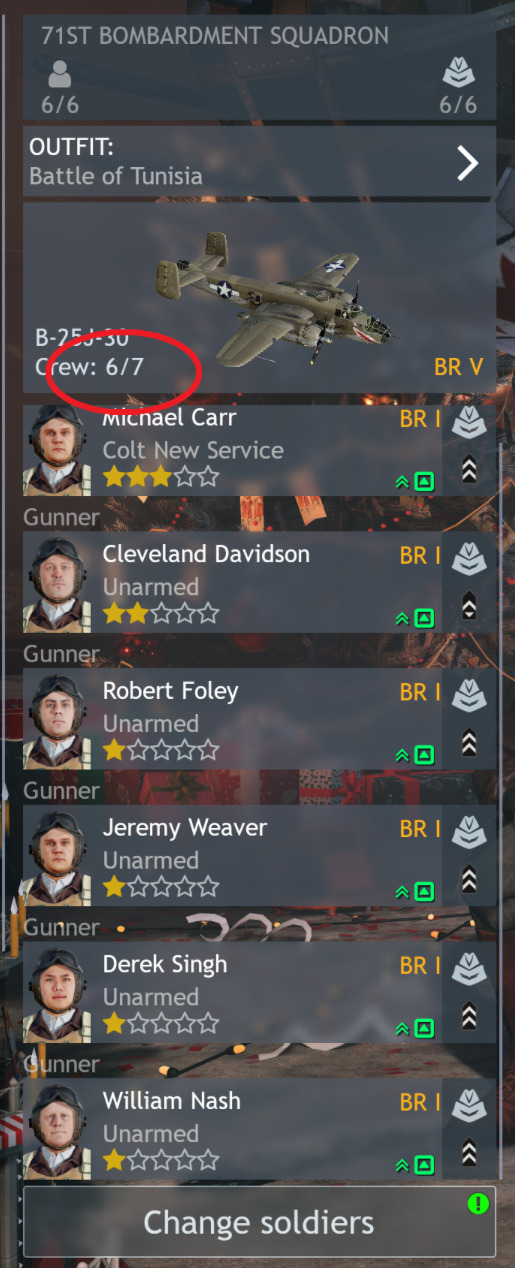Click Michael Carr's pilot cap class icon
Screen dimensions: 515x1268
pos(469,423)
